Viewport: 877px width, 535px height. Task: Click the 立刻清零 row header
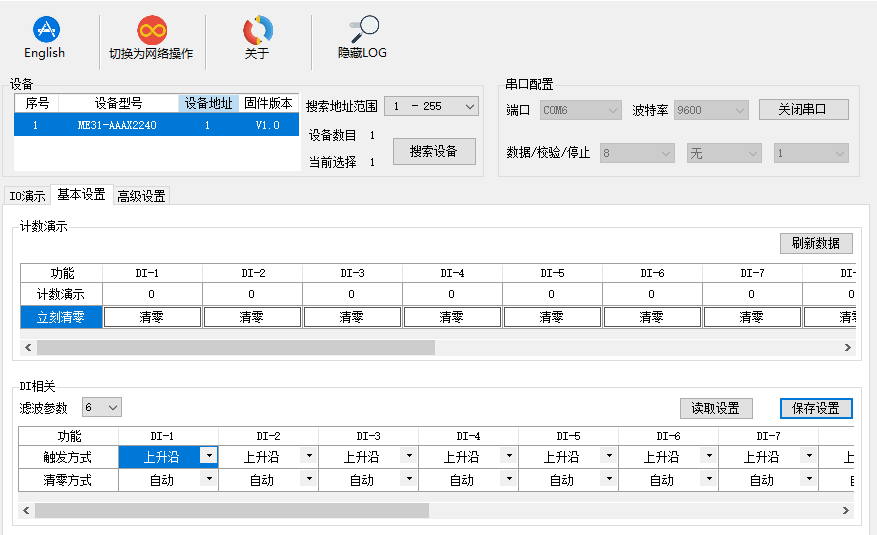tap(61, 317)
